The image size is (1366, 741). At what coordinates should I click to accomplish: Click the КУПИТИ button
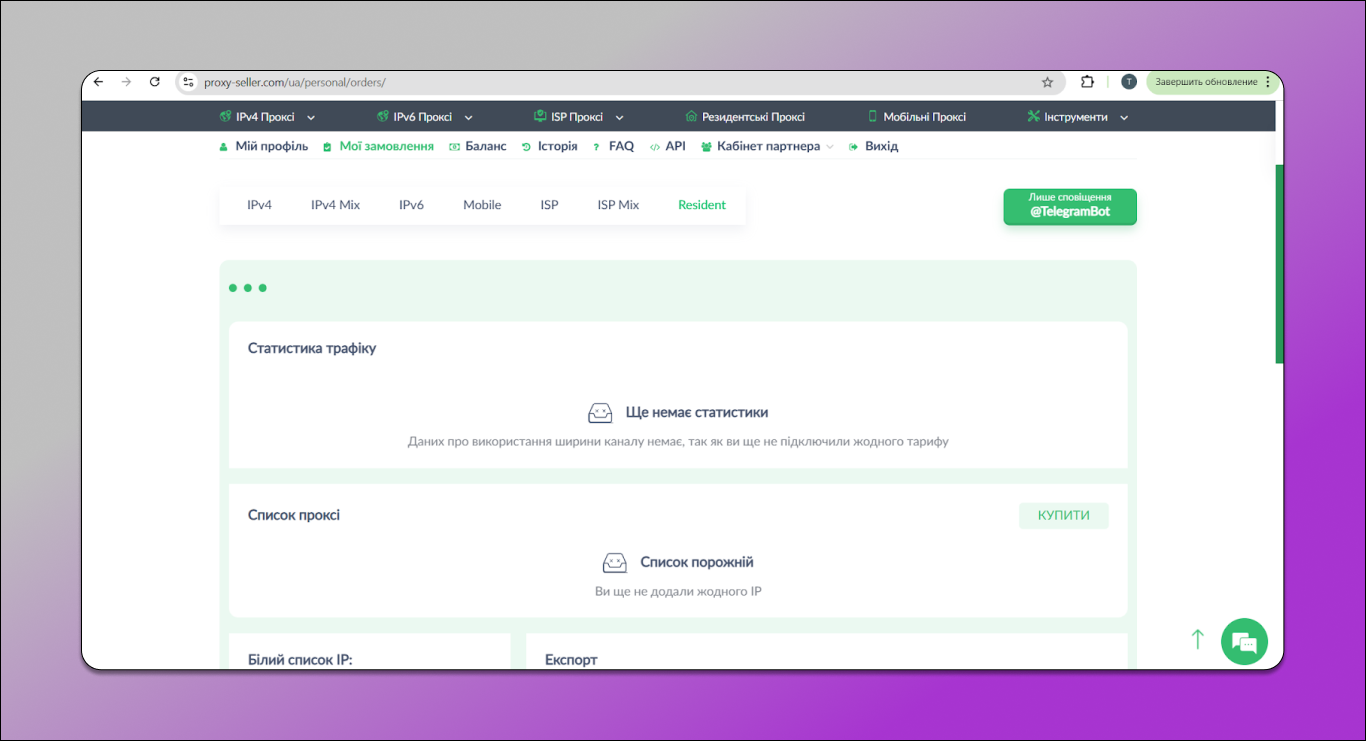pos(1064,516)
